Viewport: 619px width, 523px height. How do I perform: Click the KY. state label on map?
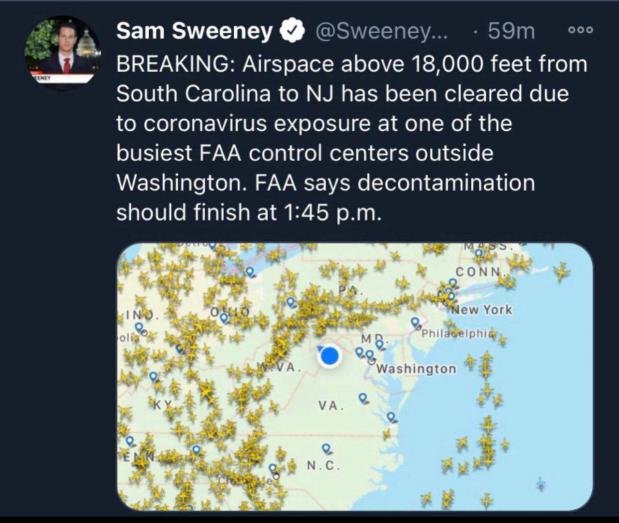[x=162, y=403]
